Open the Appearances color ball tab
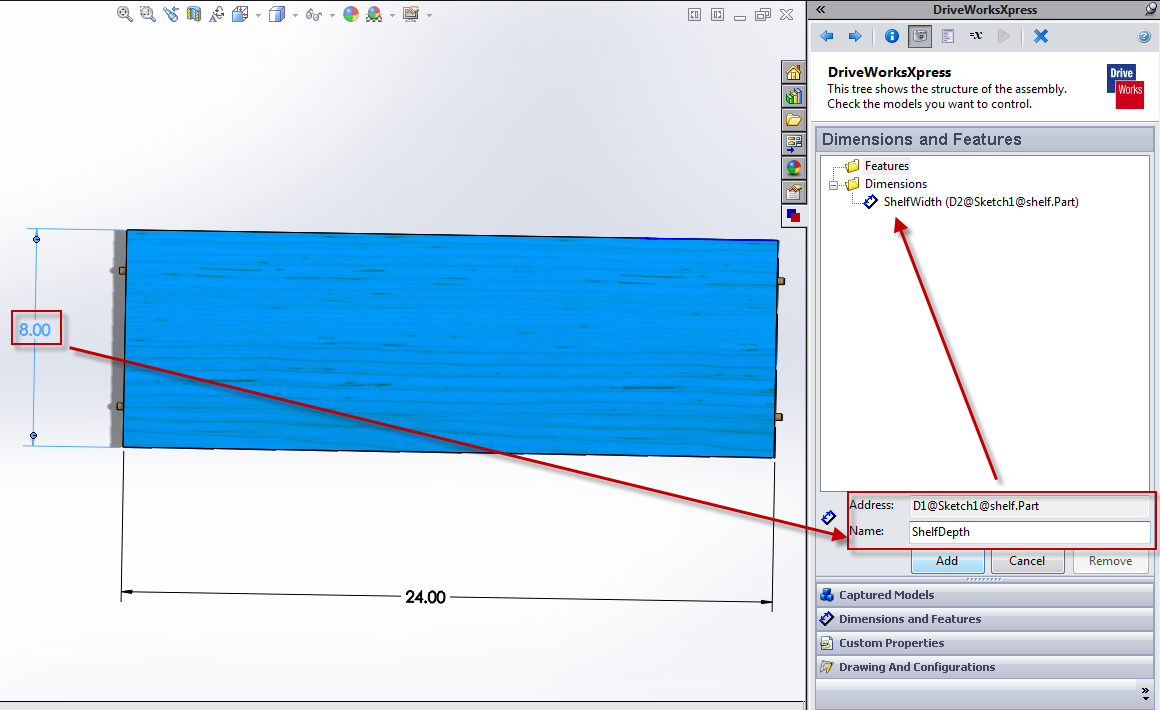The width and height of the screenshot is (1160, 710). coord(794,168)
